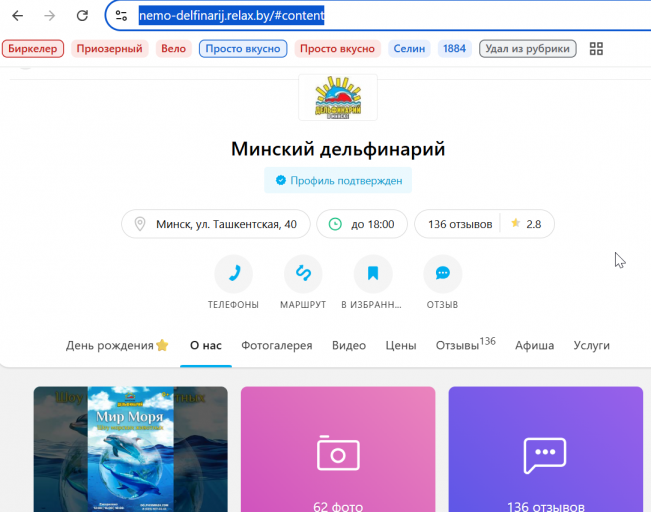Open the Биркелер bookmark
Image resolution: width=651 pixels, height=512 pixels.
click(33, 49)
